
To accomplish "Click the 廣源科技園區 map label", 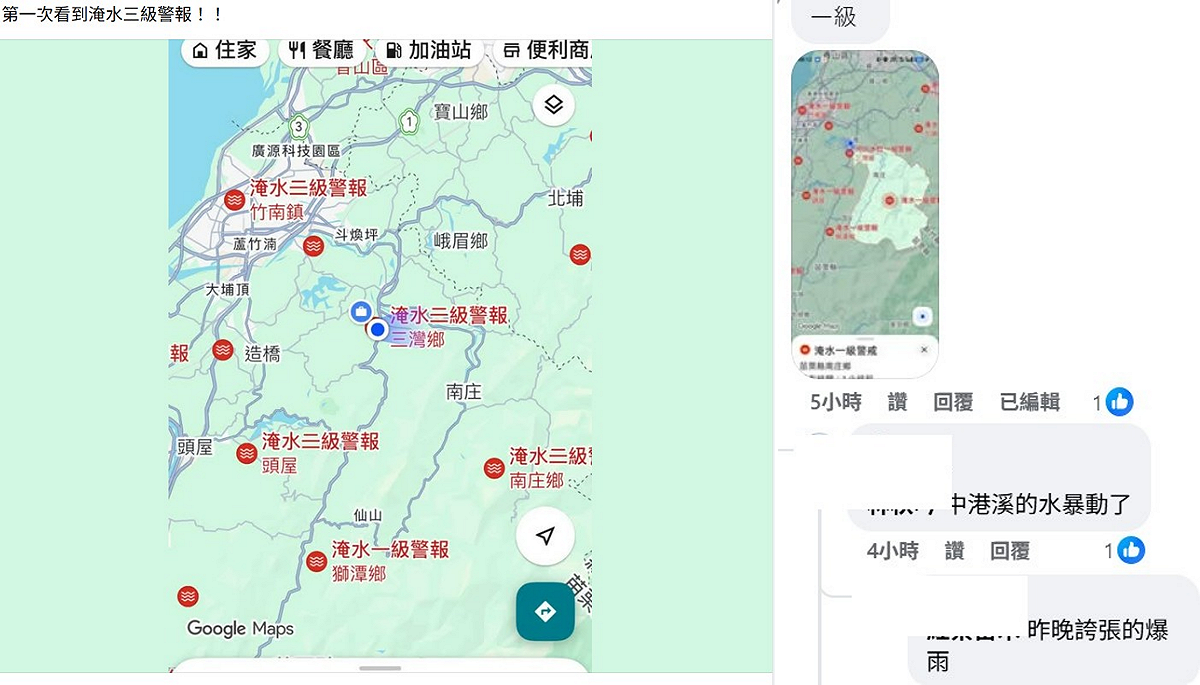I will (296, 151).
